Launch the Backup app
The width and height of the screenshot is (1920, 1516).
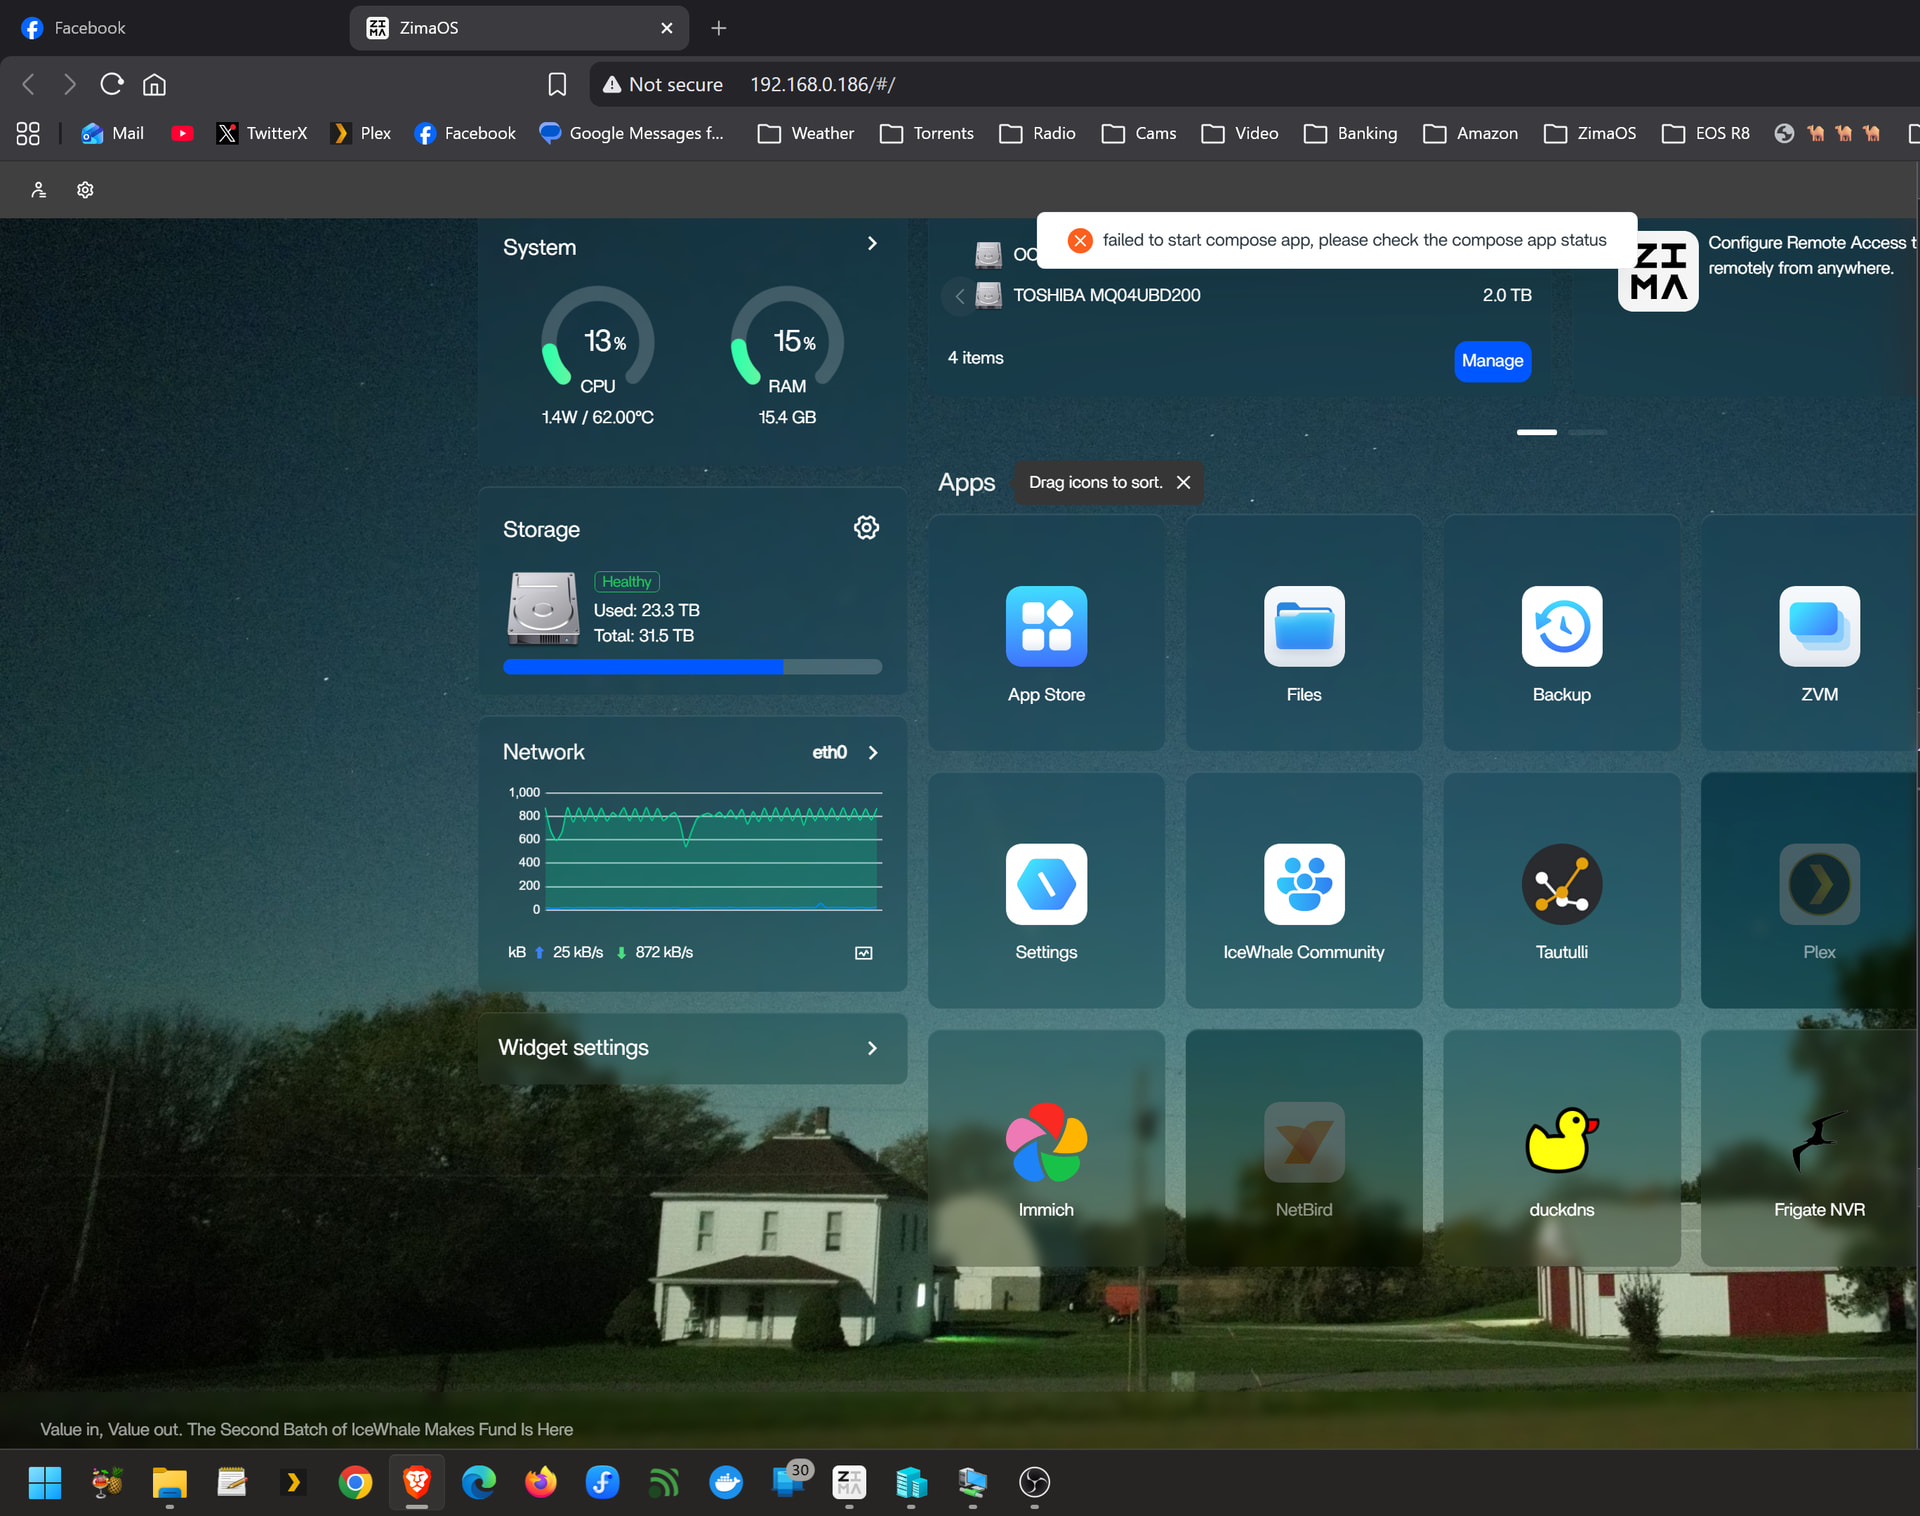click(x=1561, y=627)
